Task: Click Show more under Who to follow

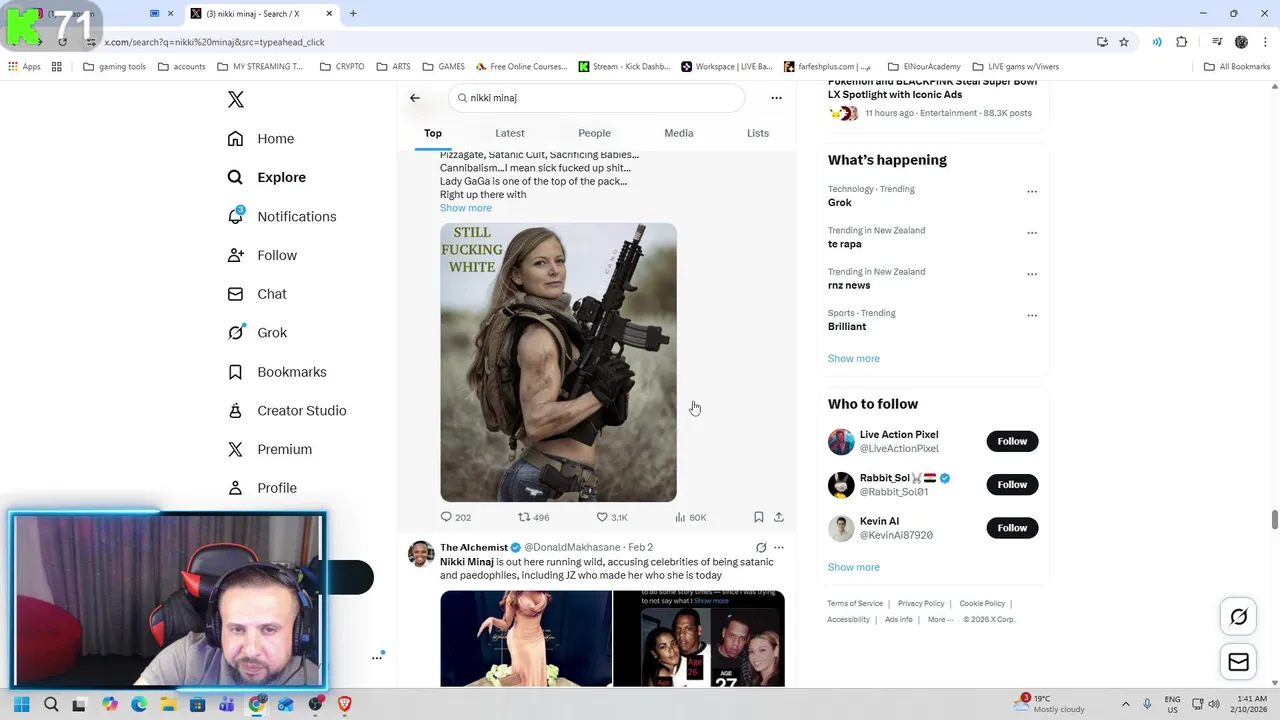Action: (854, 567)
